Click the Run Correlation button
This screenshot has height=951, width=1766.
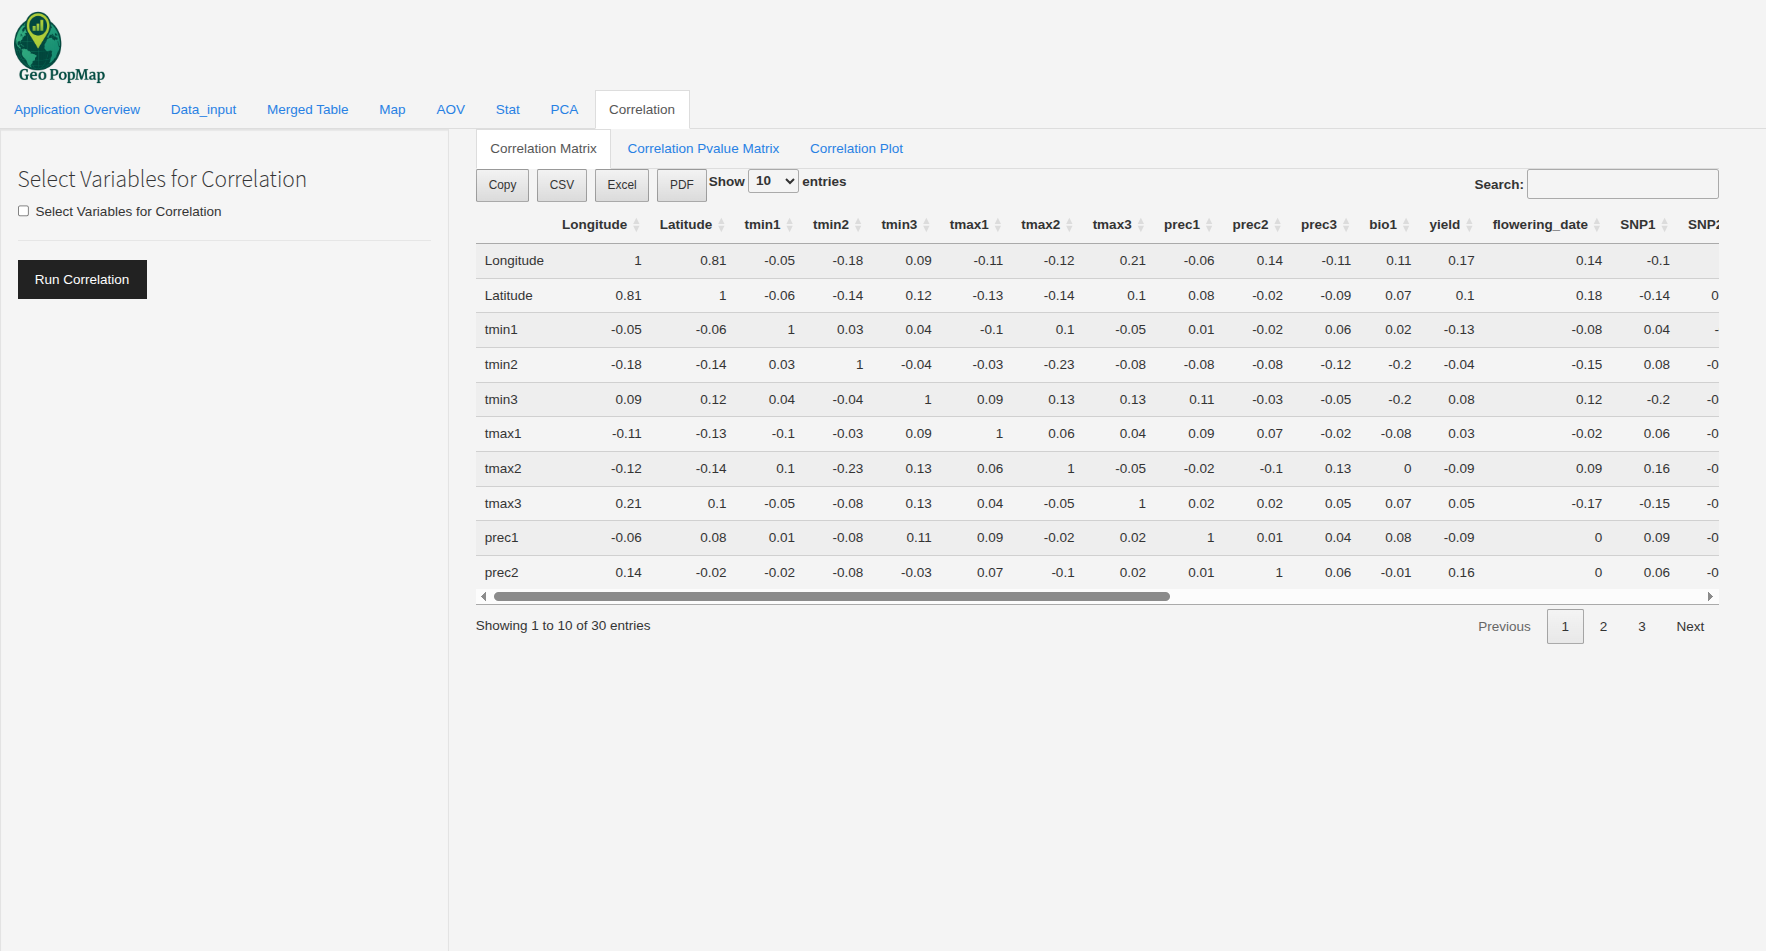pyautogui.click(x=82, y=280)
